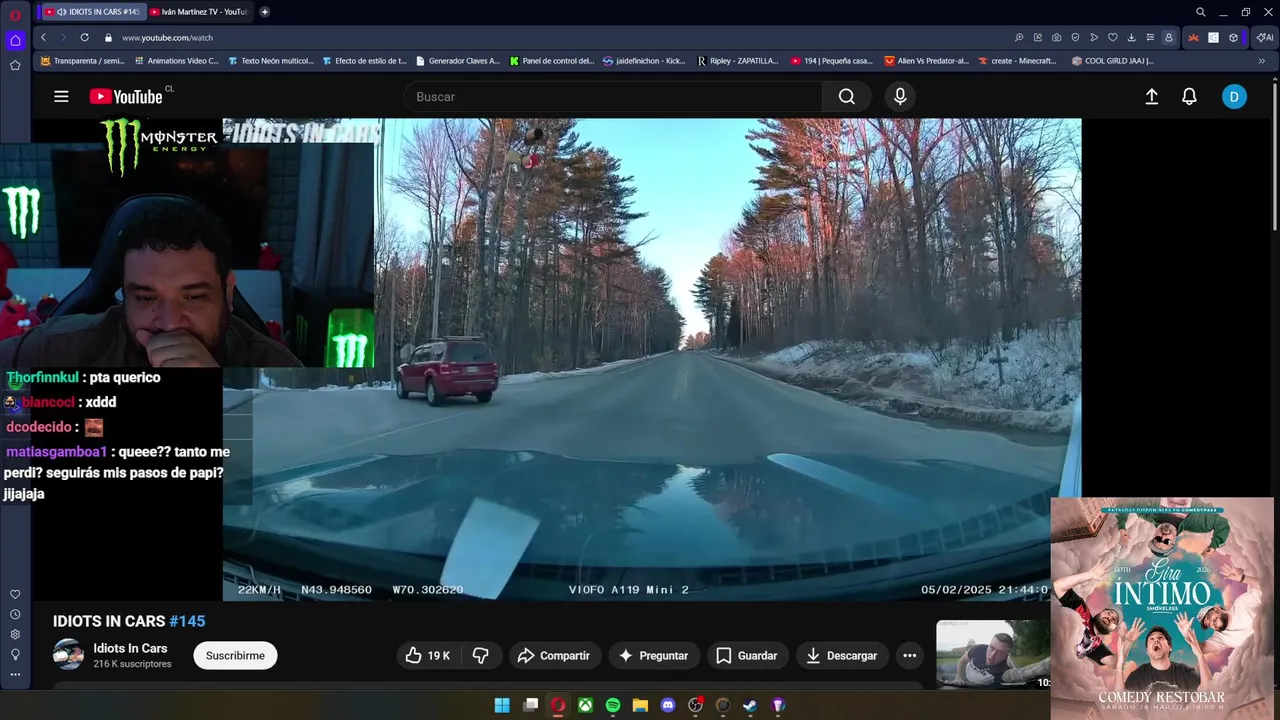Open the suggested video thumbnail beside the action buttons
This screenshot has width=1280, height=720.
[x=992, y=654]
